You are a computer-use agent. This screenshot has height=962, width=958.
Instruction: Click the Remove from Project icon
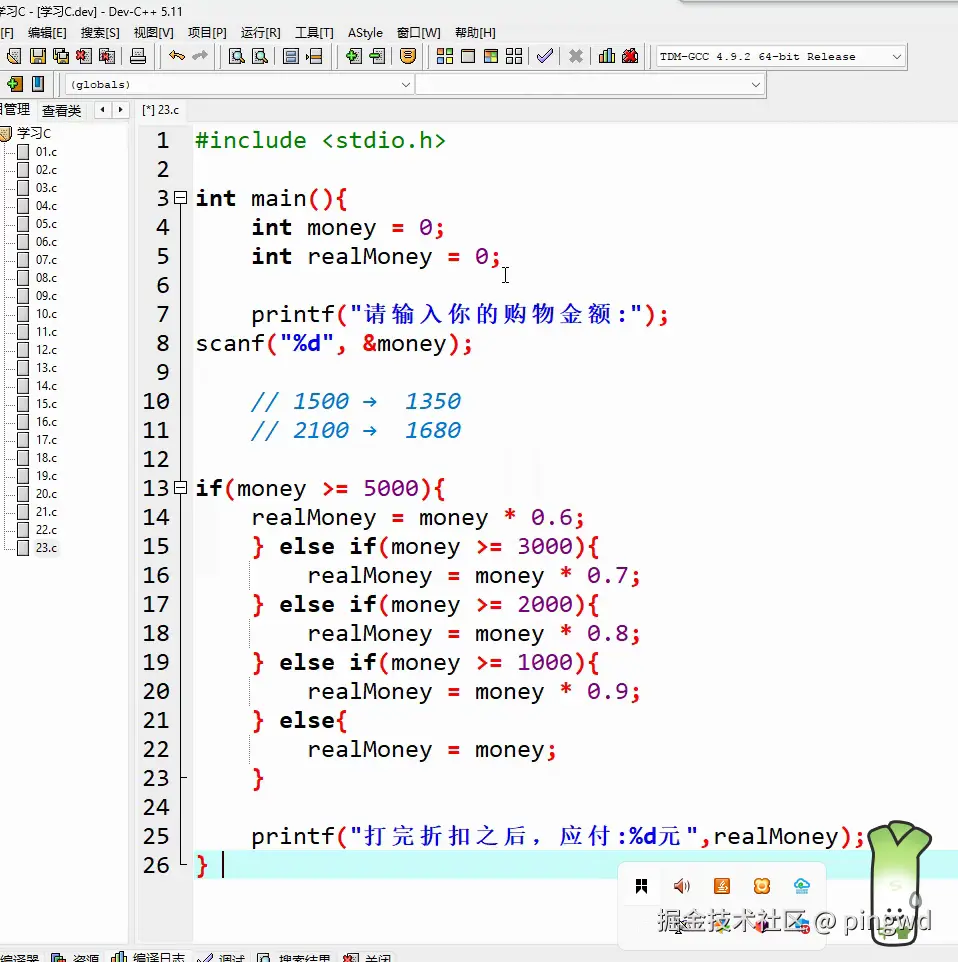tap(377, 56)
